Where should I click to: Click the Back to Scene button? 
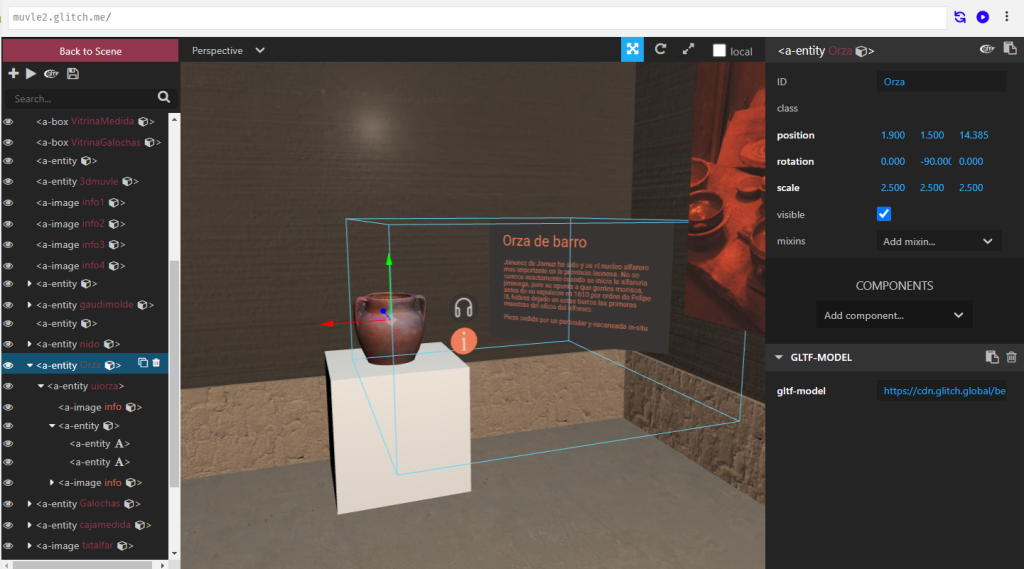click(90, 51)
